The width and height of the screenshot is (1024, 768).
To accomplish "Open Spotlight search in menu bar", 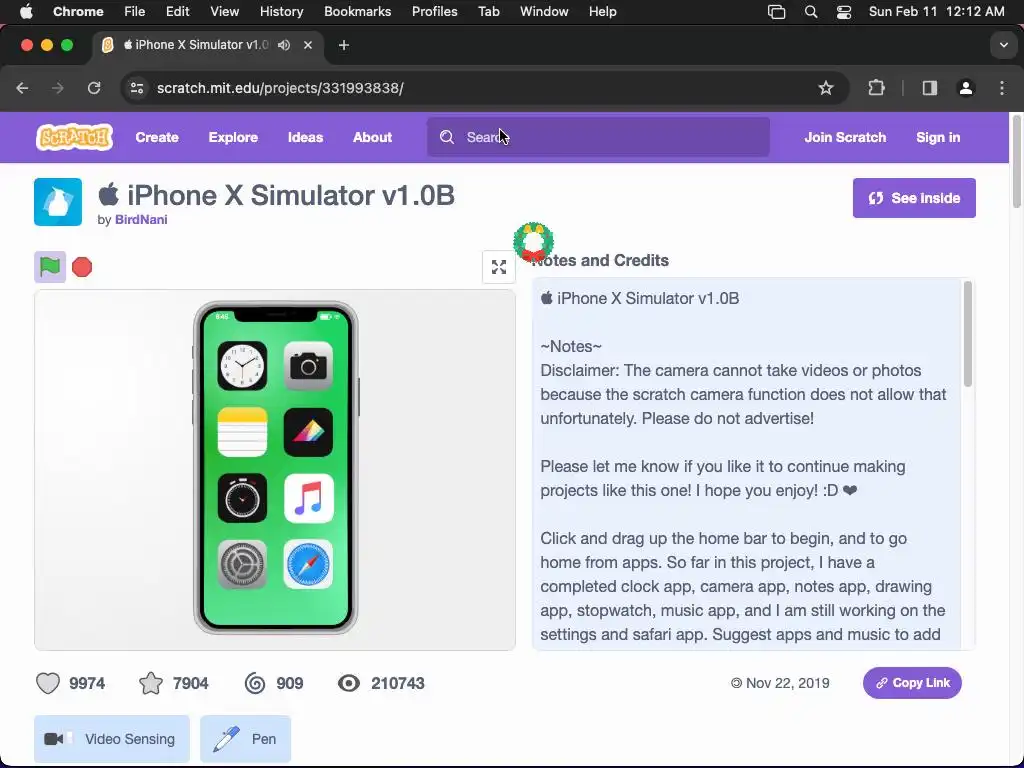I will point(810,11).
